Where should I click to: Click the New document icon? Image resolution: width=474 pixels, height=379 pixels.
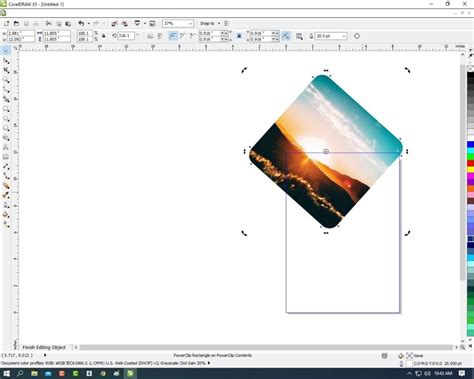tap(6, 24)
